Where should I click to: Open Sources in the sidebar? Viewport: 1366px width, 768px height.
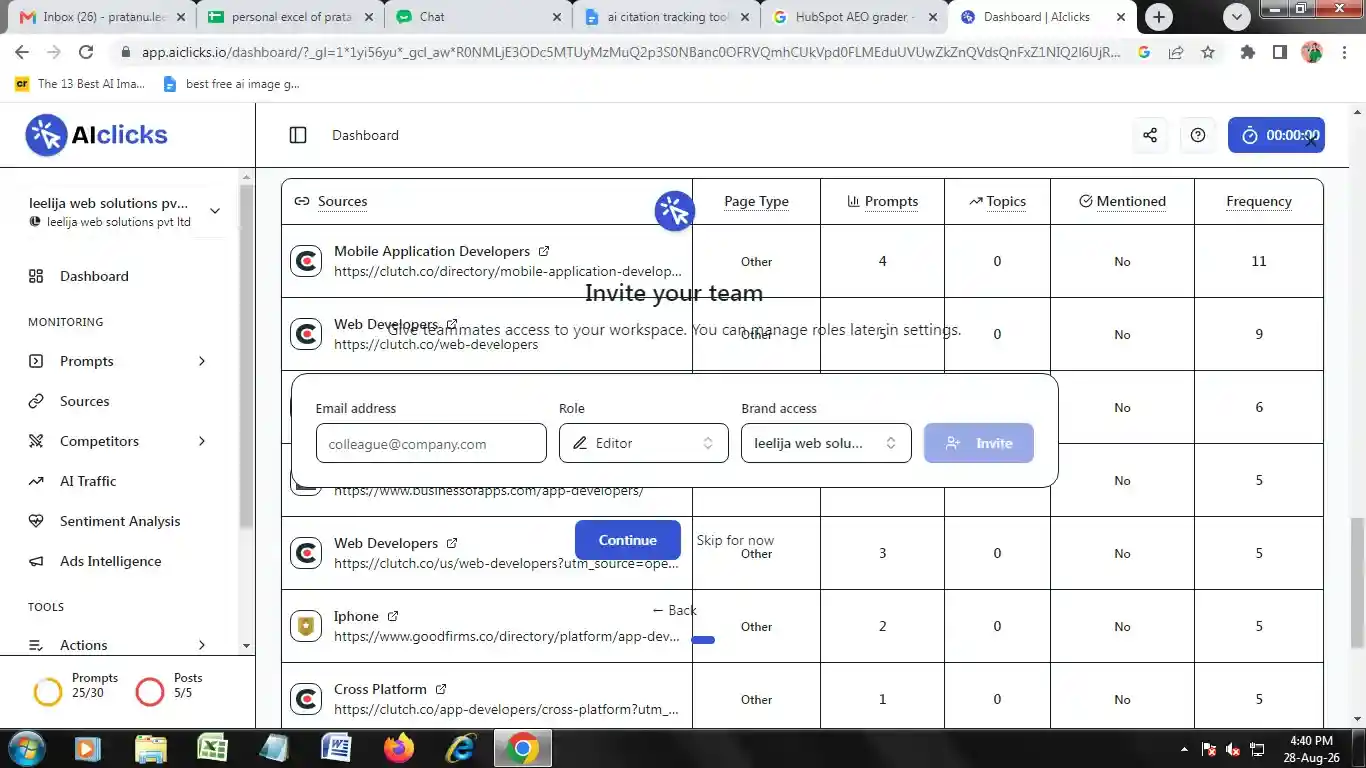pos(84,401)
